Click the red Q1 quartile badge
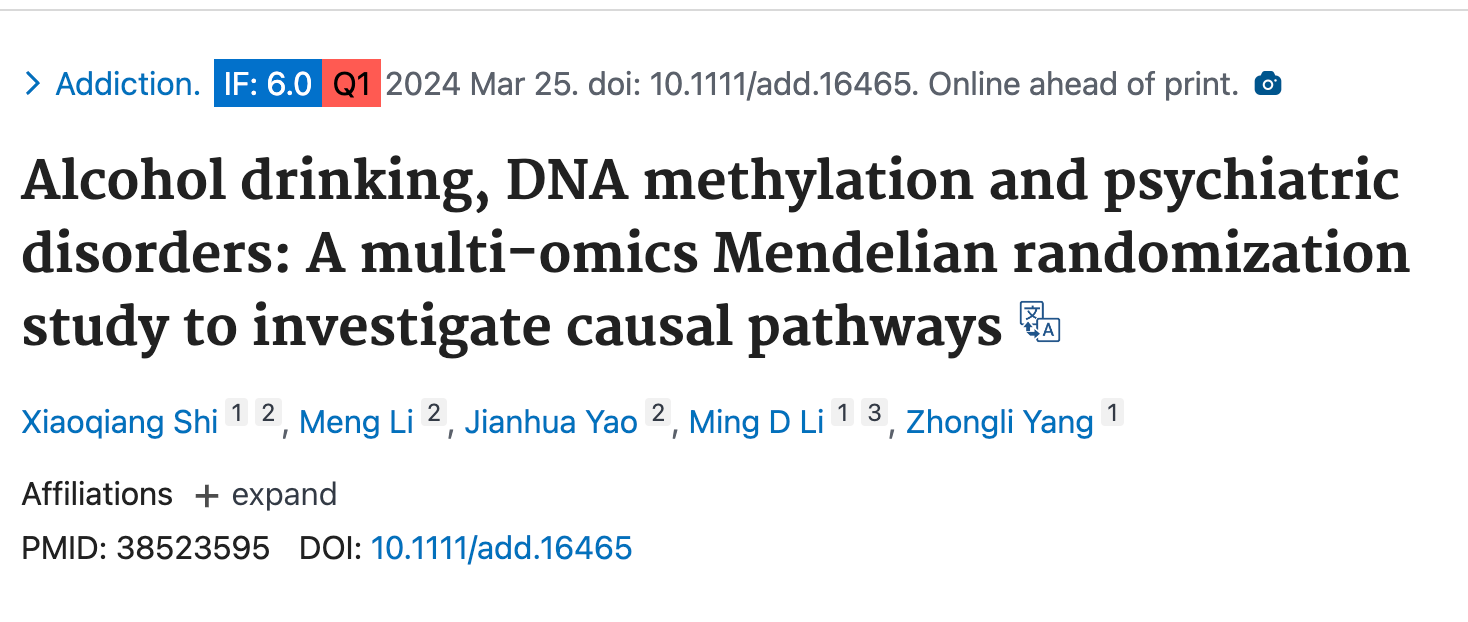Screen dimensions: 1468x622 pos(351,84)
